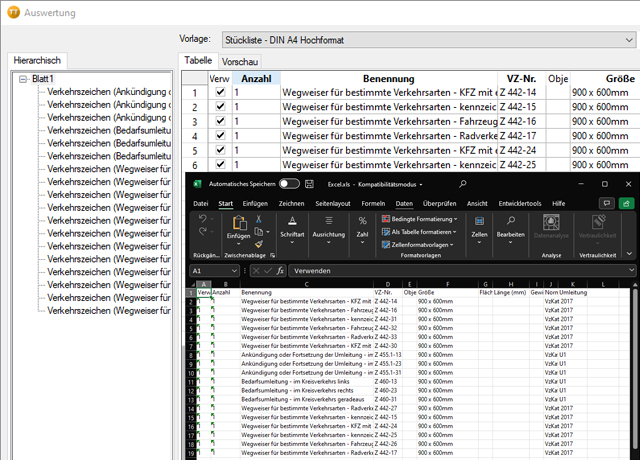Select the Hierarchisch tab
Image resolution: width=640 pixels, height=460 pixels.
point(37,60)
